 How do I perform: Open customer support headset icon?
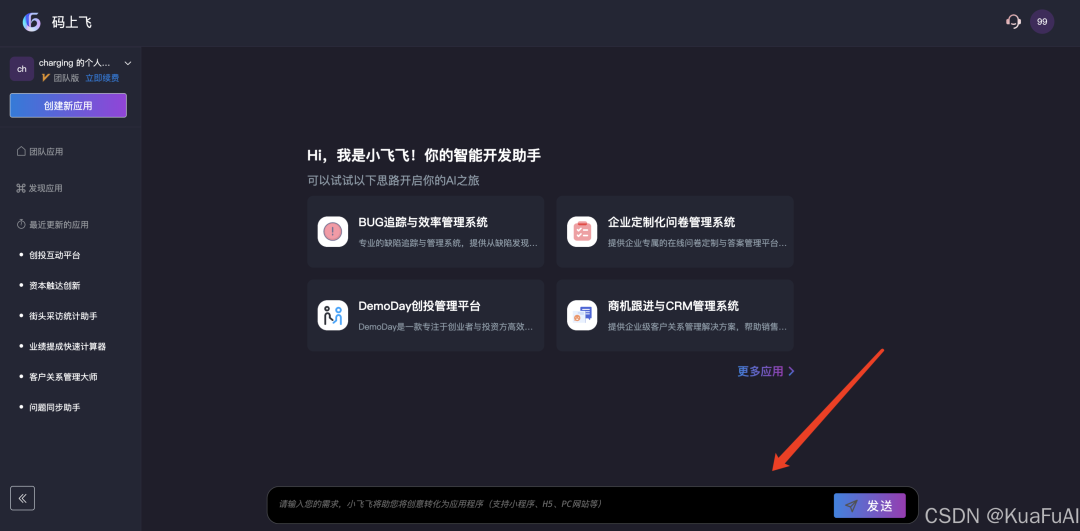click(1013, 22)
